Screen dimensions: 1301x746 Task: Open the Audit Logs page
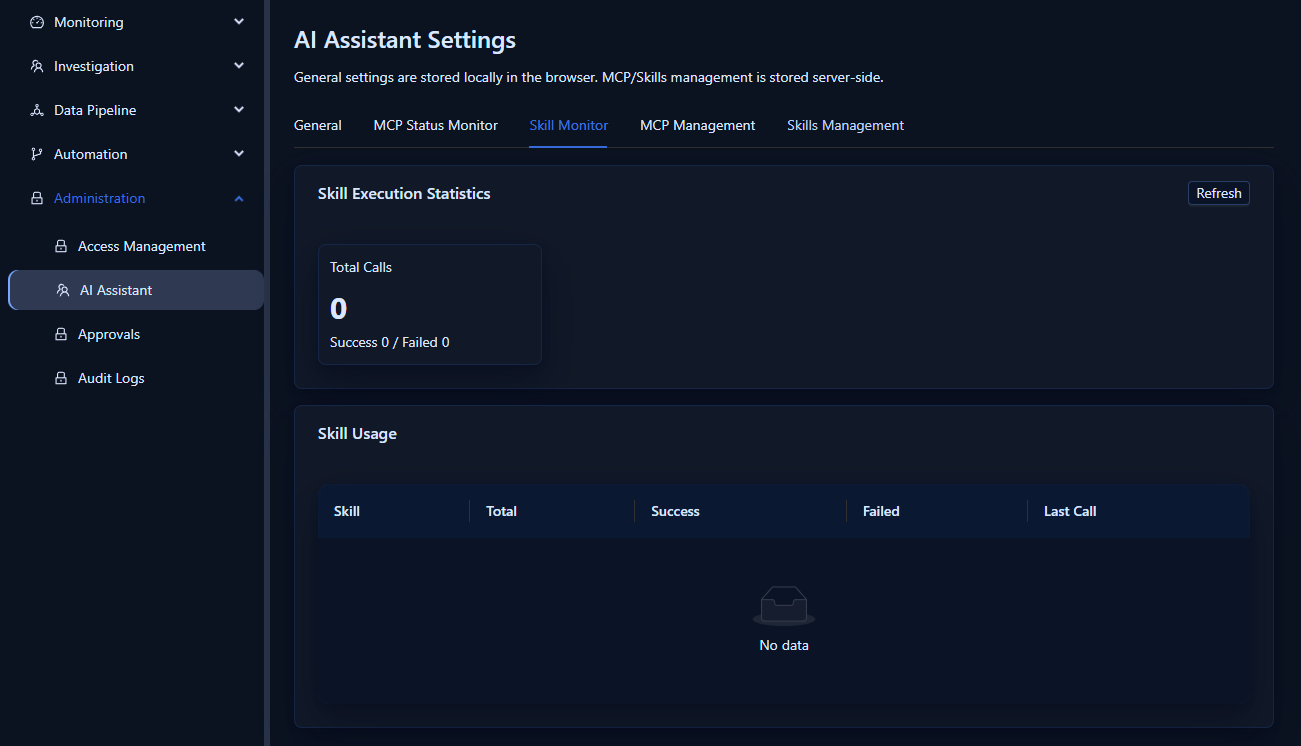[x=136, y=378]
